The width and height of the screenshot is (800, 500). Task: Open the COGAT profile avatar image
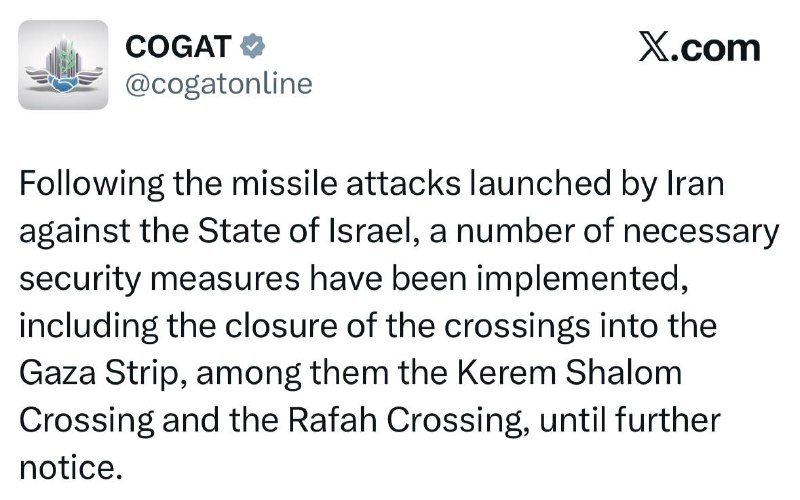[x=63, y=65]
